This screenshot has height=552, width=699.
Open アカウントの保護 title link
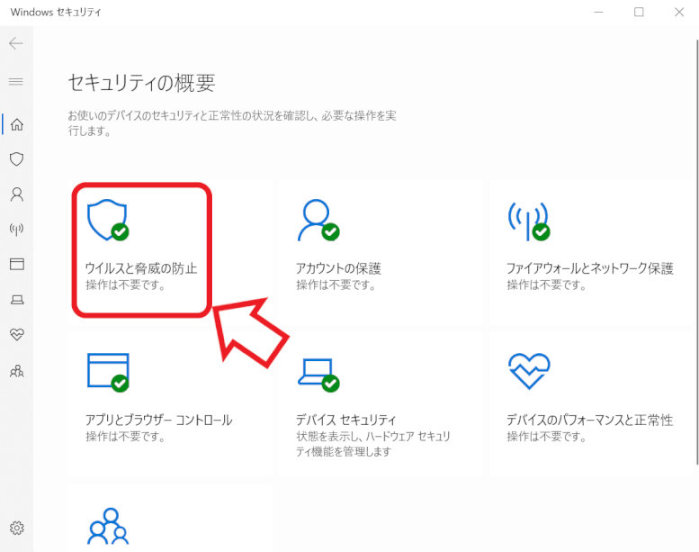pos(338,268)
